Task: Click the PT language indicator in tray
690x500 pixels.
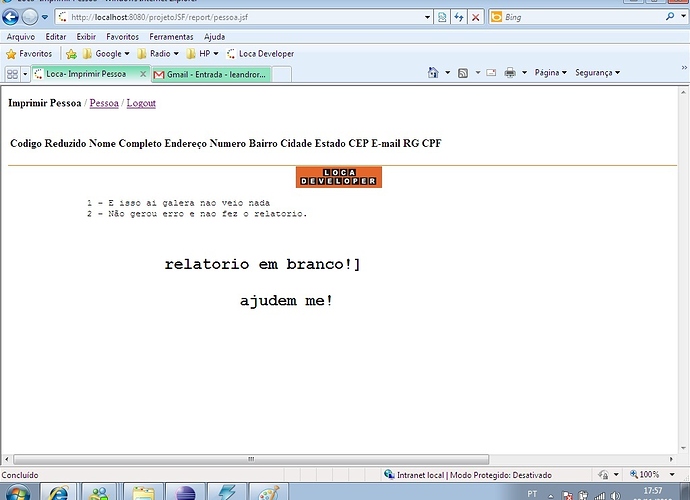Action: [x=532, y=494]
